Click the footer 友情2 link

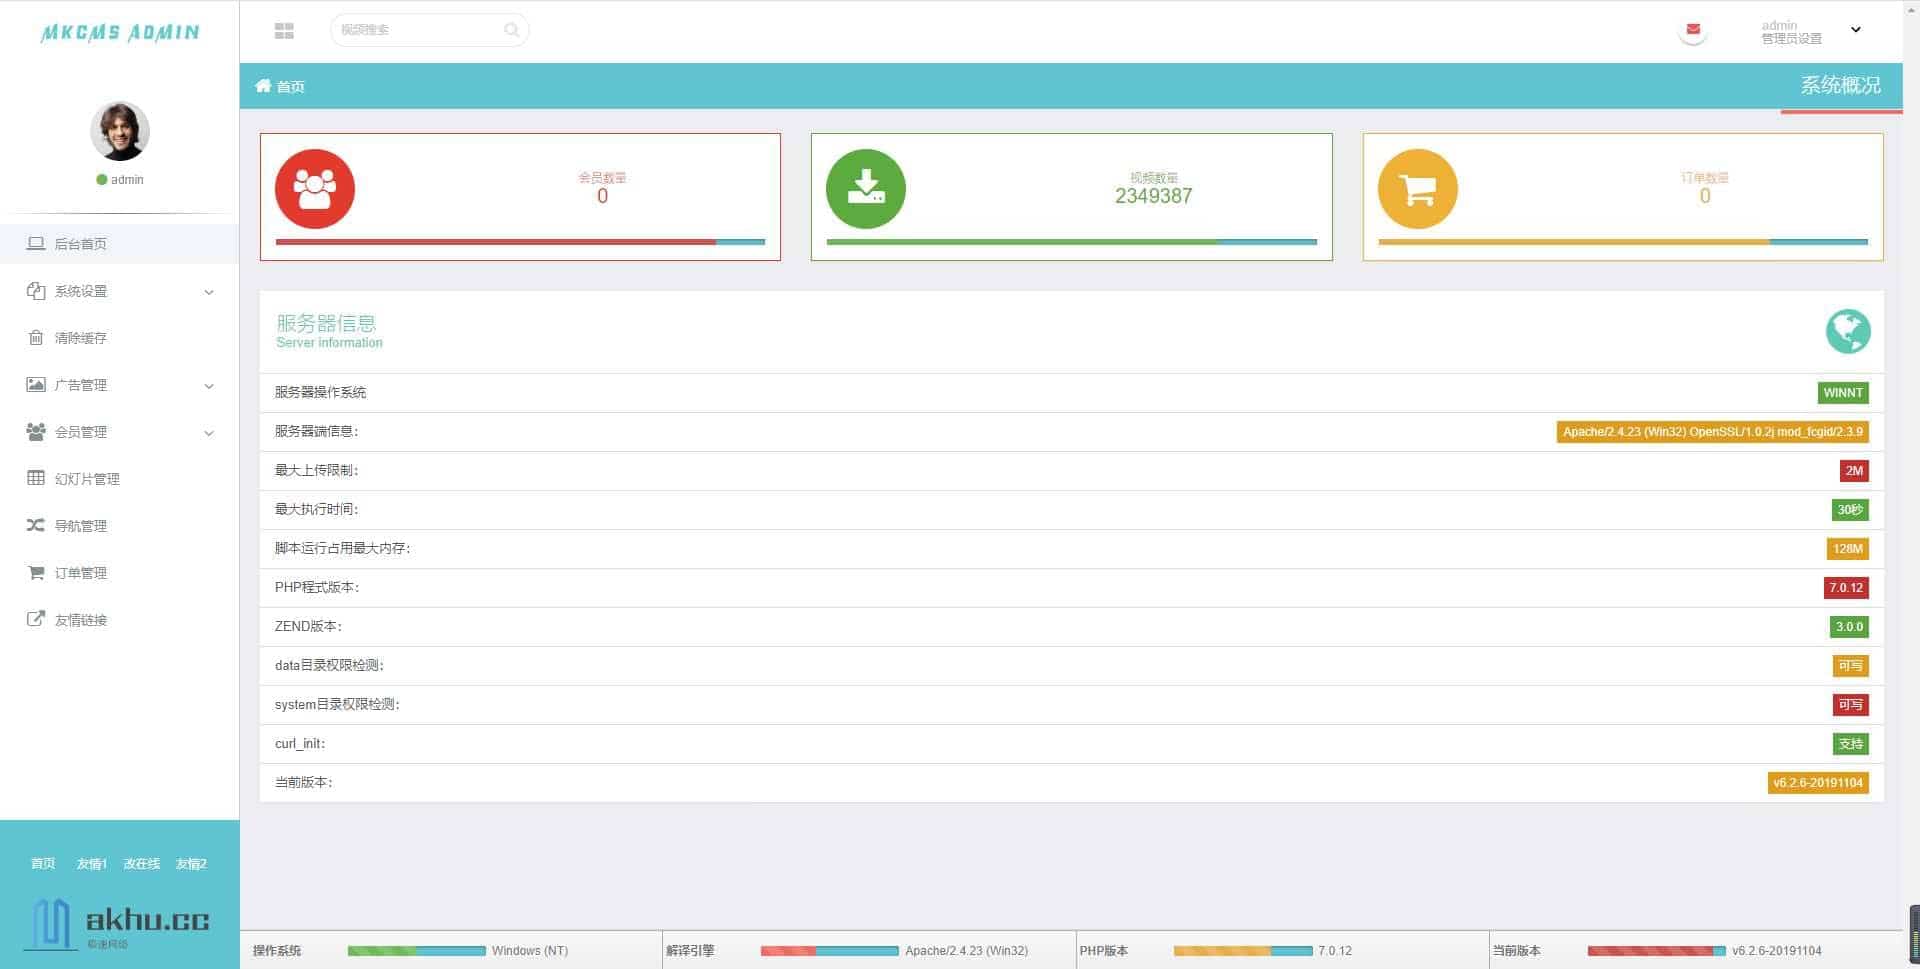pos(191,864)
